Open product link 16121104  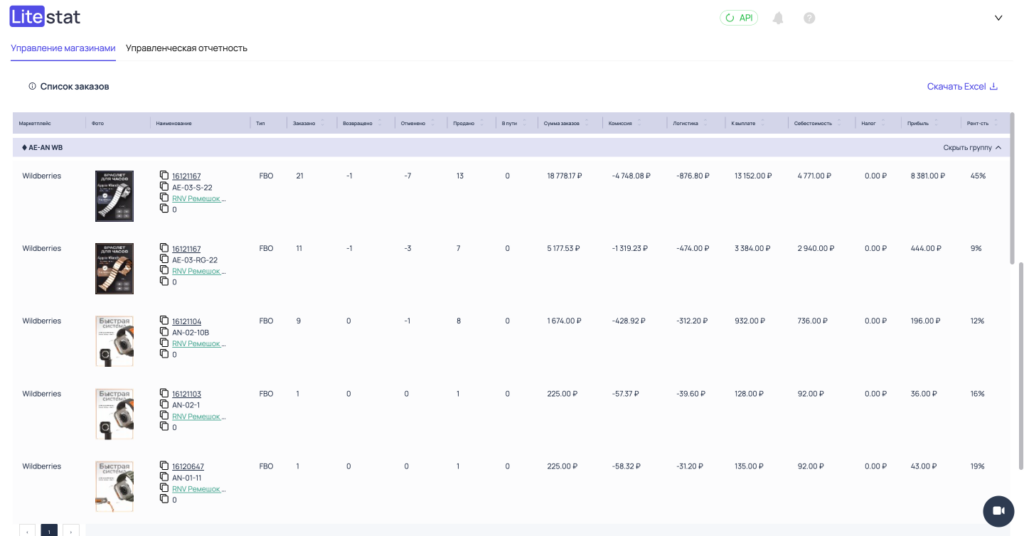point(186,321)
